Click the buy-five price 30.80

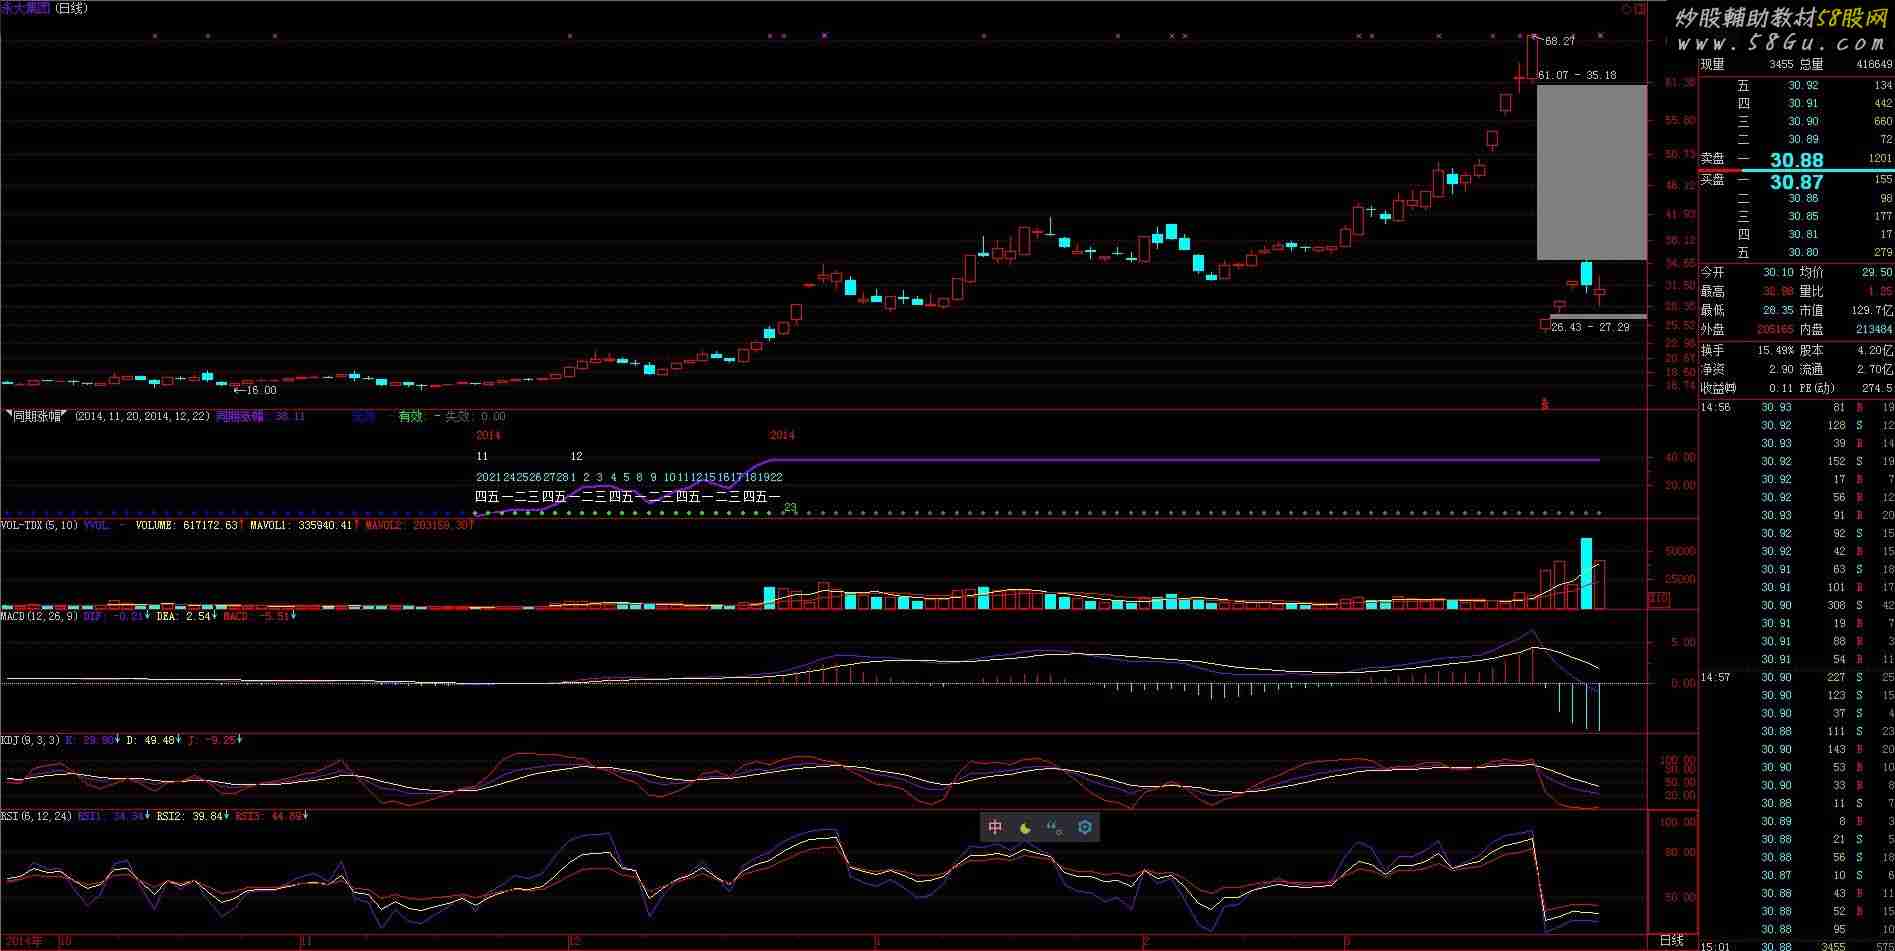[x=1803, y=253]
